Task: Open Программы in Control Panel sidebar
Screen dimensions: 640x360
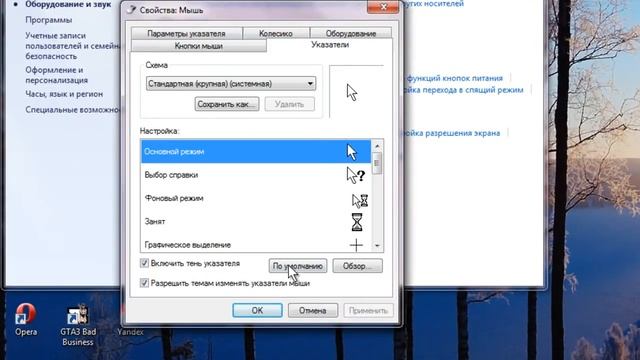Action: point(49,20)
